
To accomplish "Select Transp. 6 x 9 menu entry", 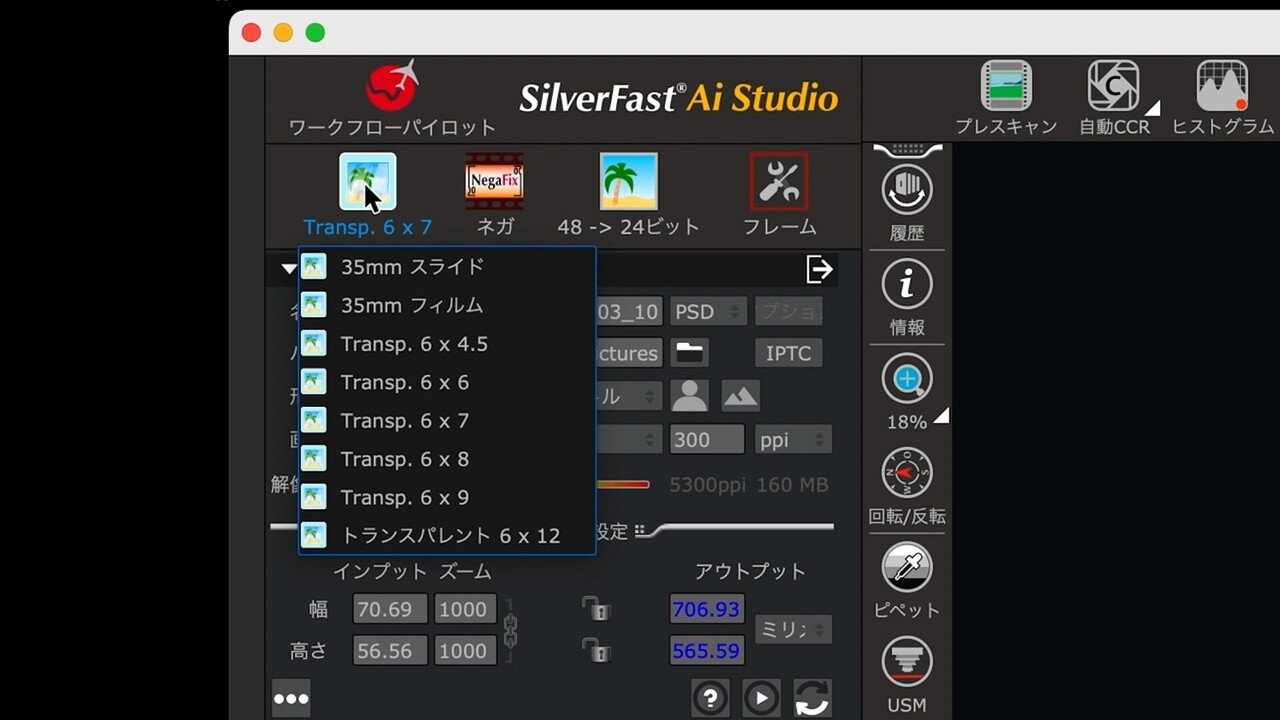I will [x=447, y=497].
